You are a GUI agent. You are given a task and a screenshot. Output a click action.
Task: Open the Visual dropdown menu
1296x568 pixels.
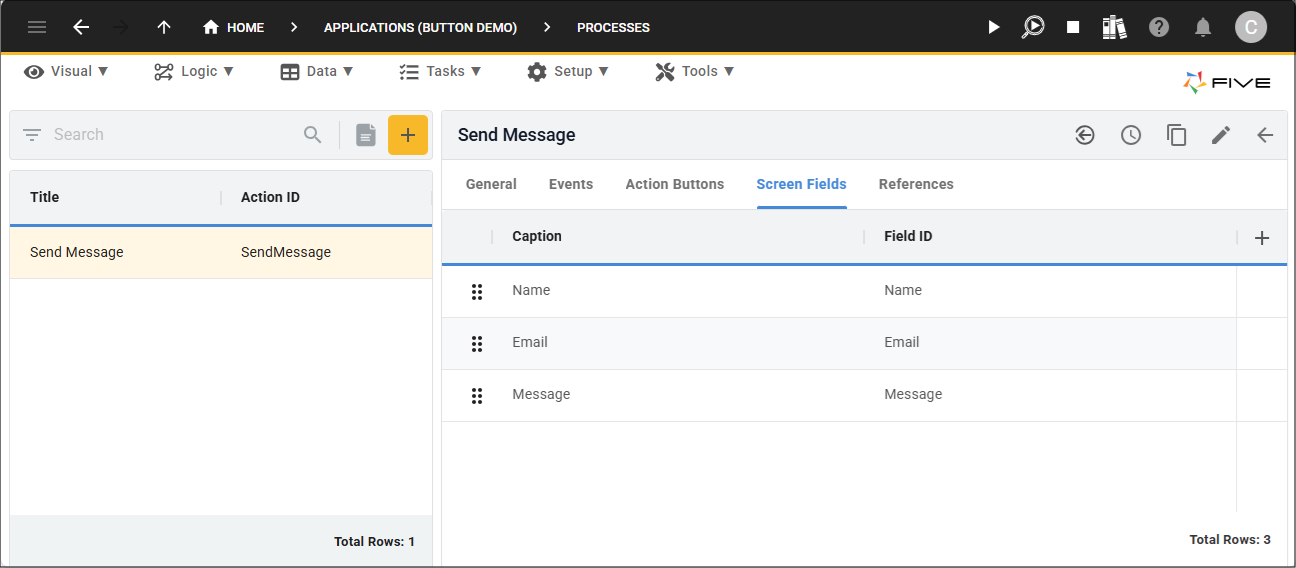click(67, 71)
